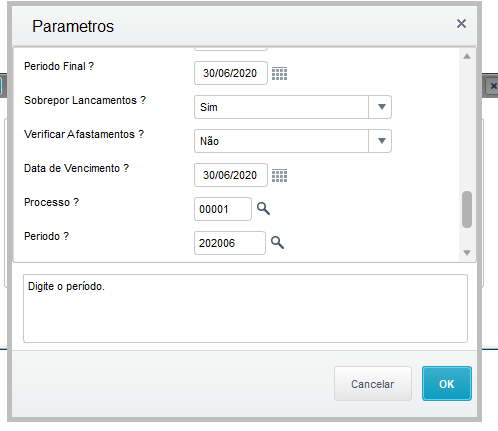Viewport: 498px width, 431px height.
Task: Click the 'Processo ?' label
Action: coord(51,202)
